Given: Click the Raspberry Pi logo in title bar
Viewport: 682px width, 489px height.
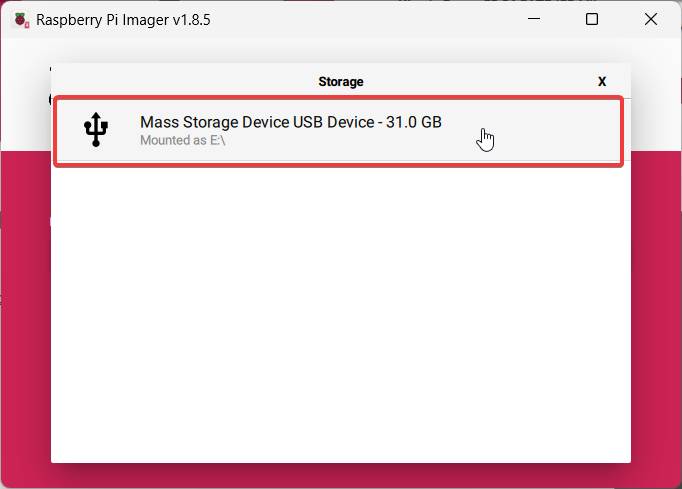Looking at the screenshot, I should click(x=20, y=19).
